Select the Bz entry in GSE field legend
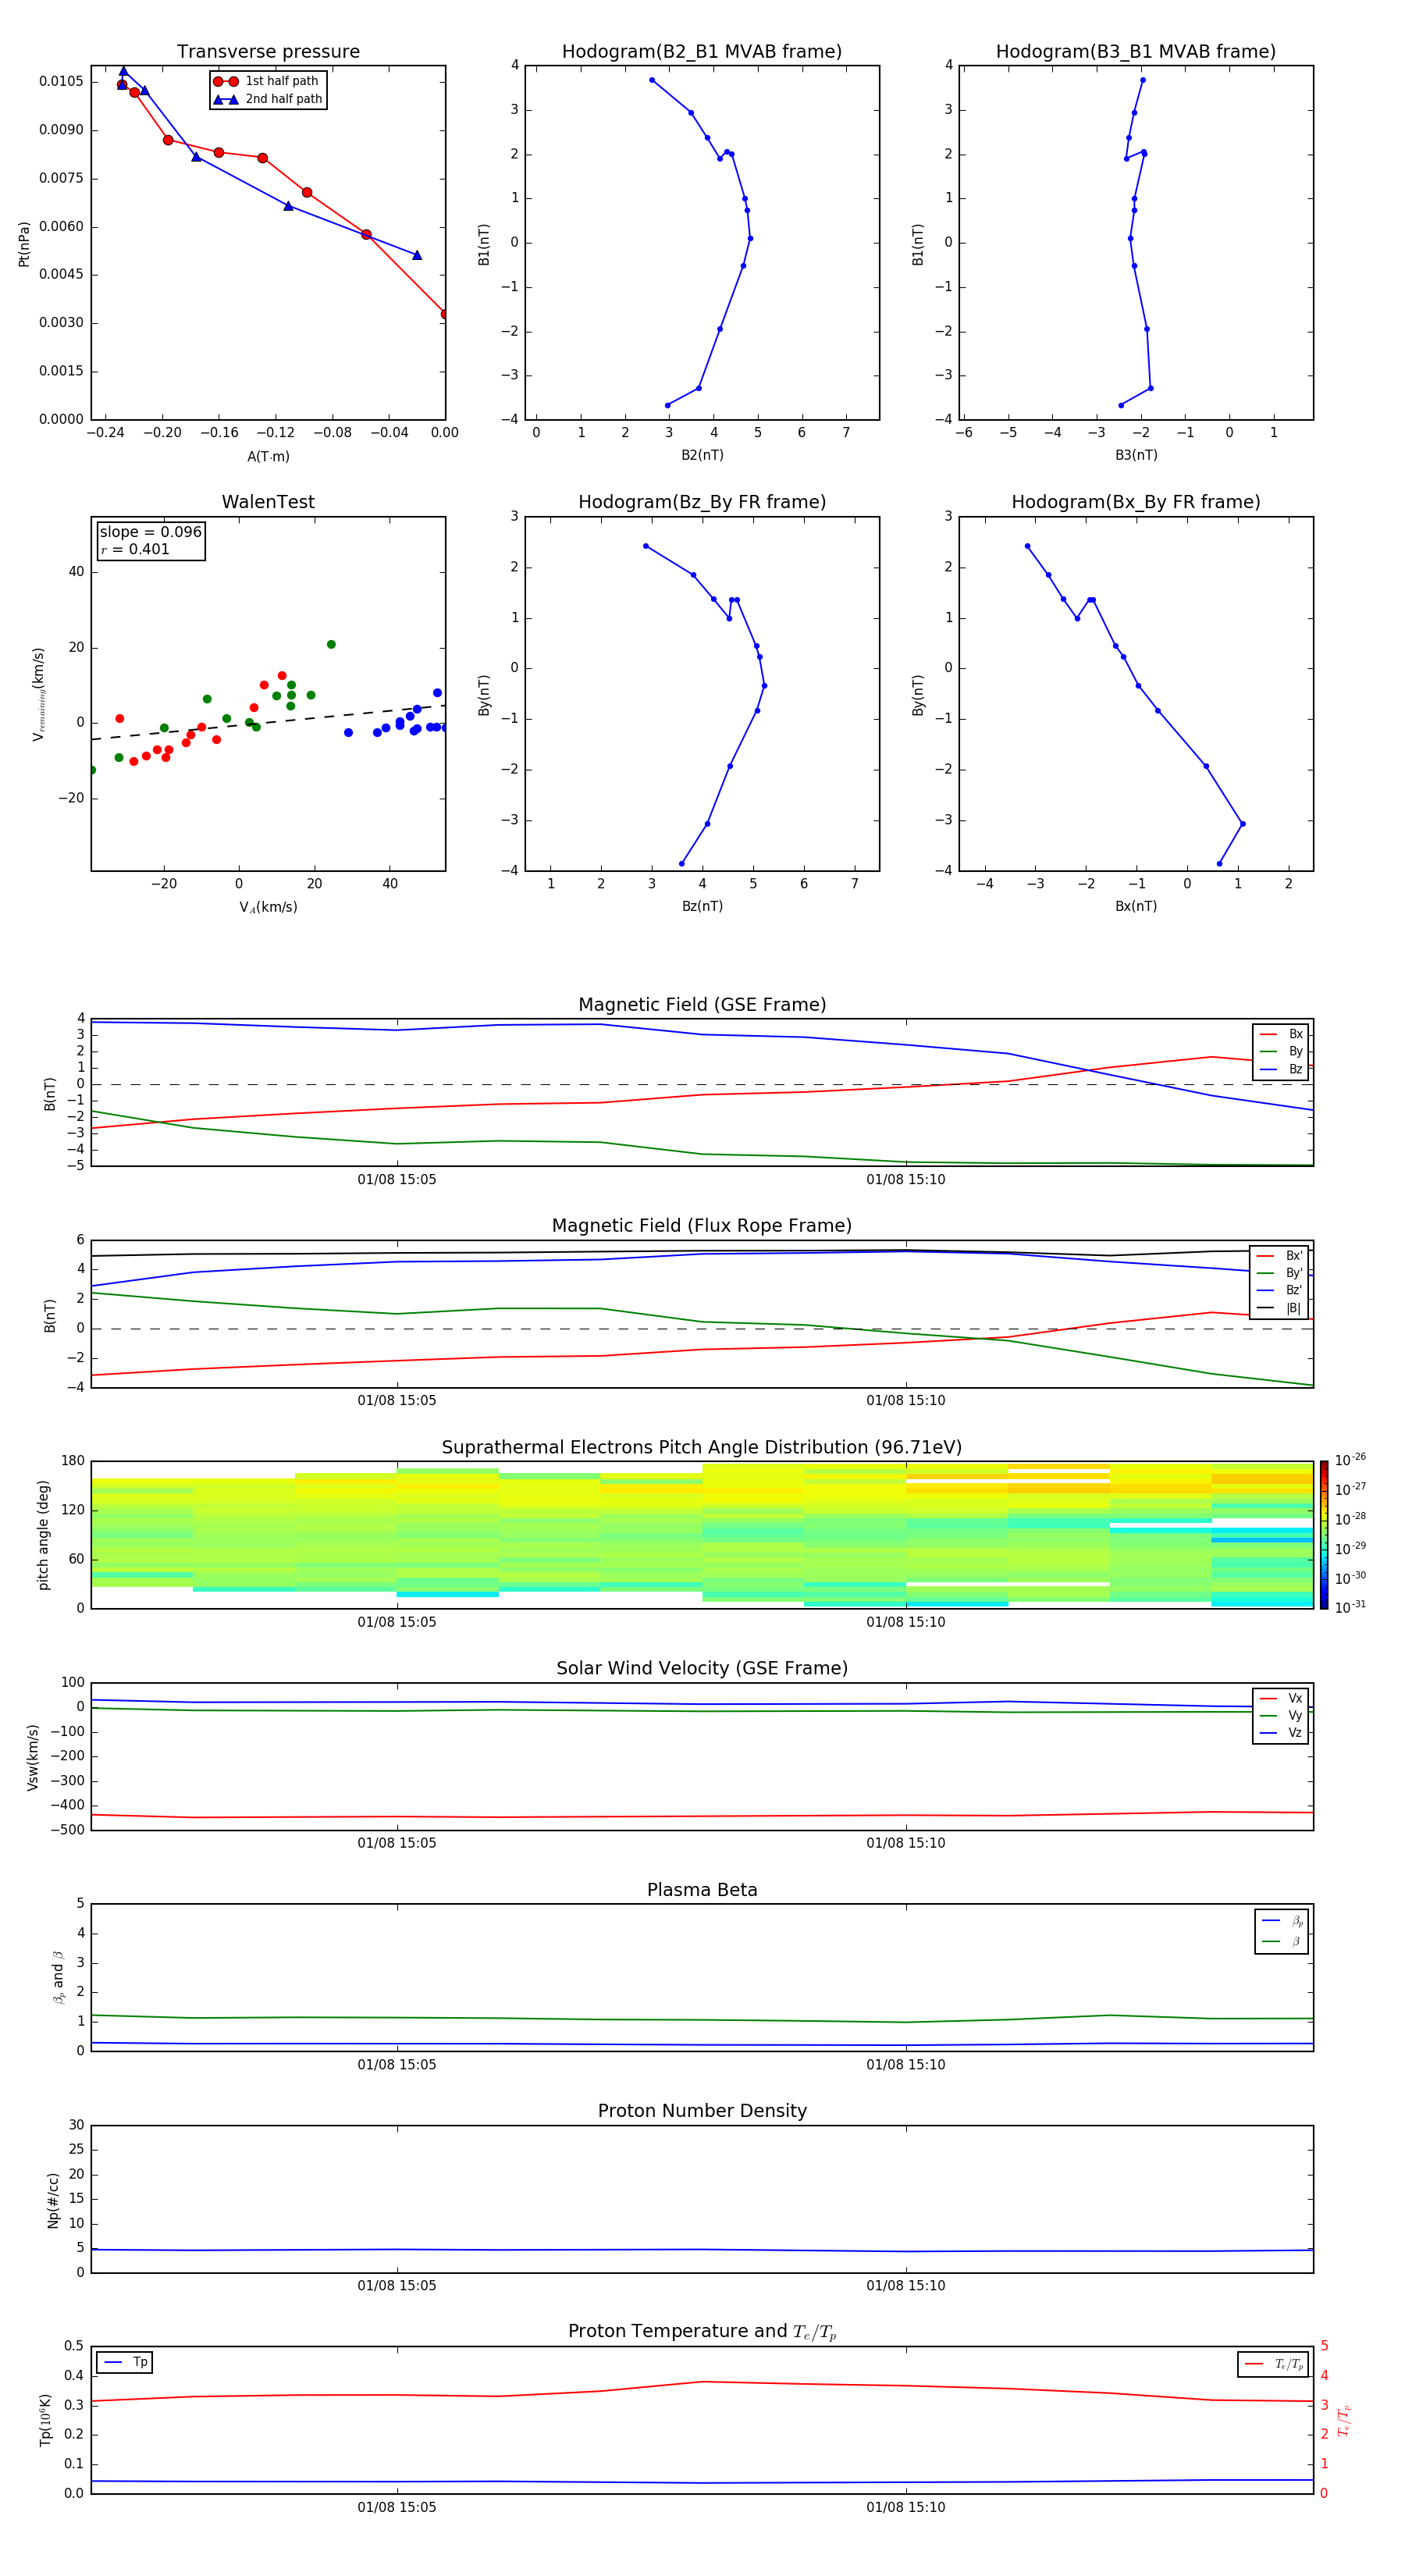The width and height of the screenshot is (1405, 2576). point(1281,1069)
